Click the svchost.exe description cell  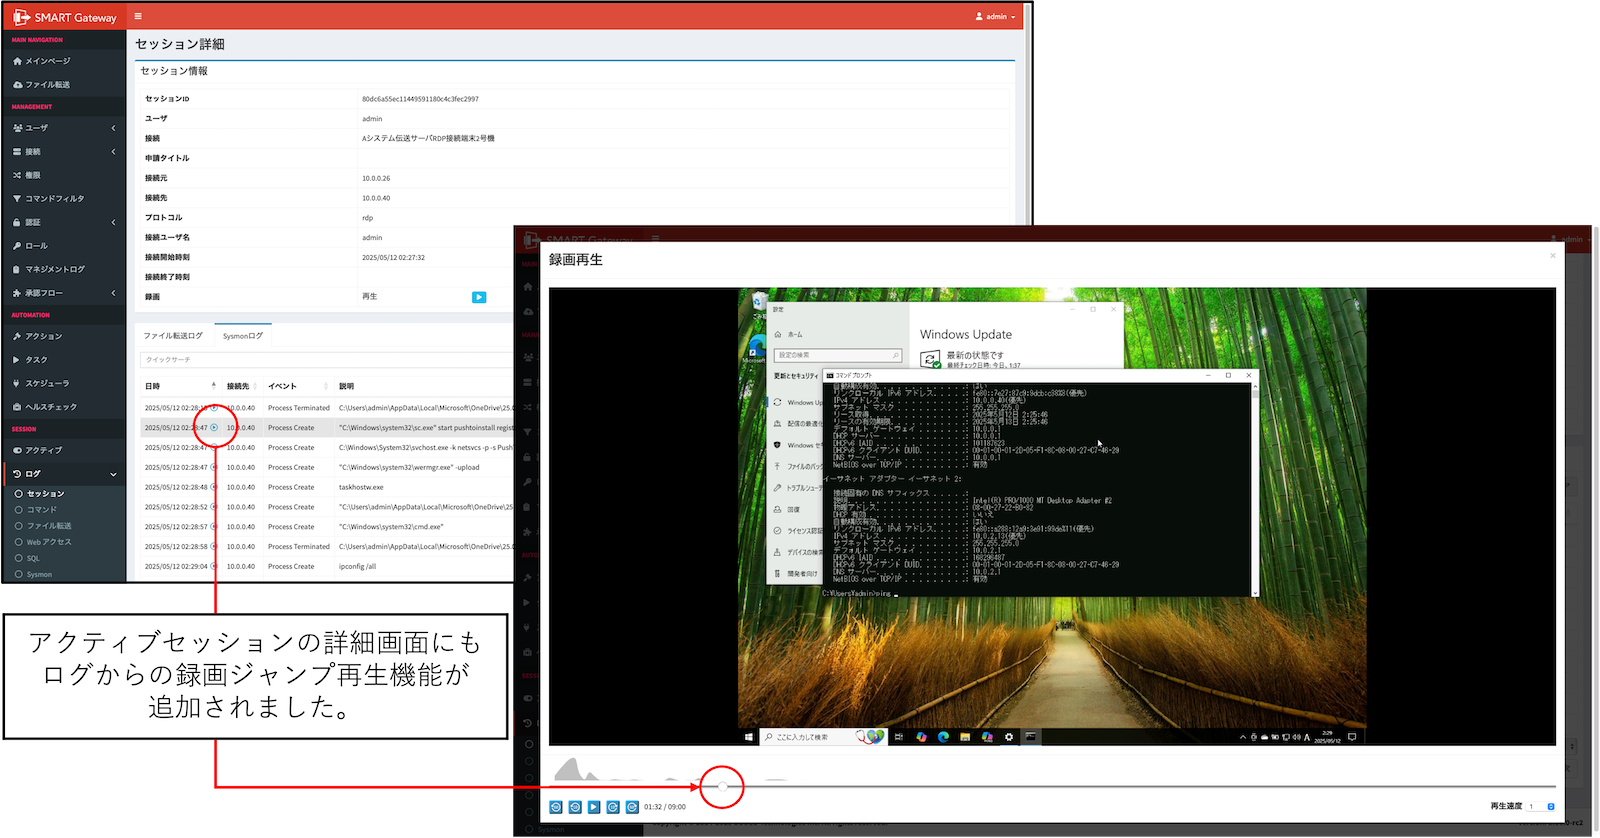pos(426,448)
